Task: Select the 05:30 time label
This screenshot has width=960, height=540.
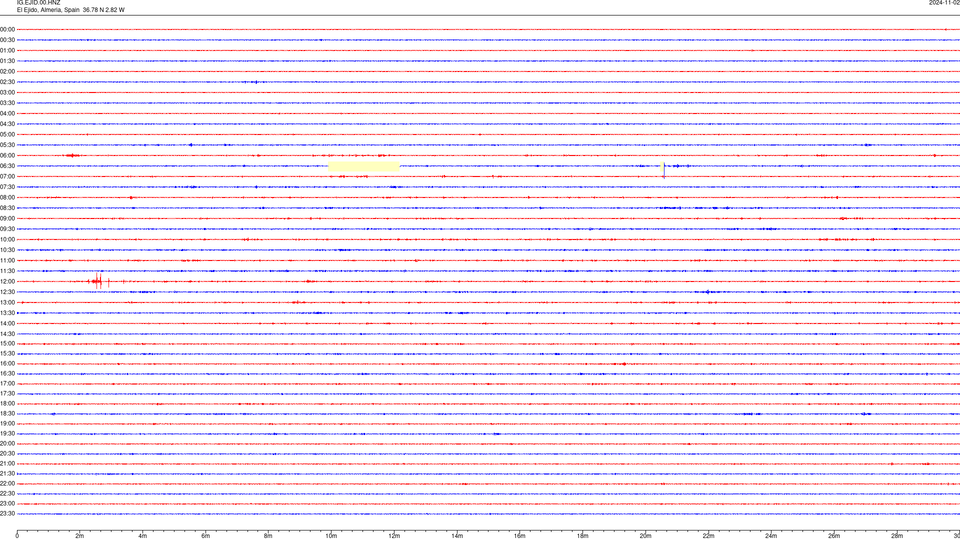Action: [x=7, y=145]
